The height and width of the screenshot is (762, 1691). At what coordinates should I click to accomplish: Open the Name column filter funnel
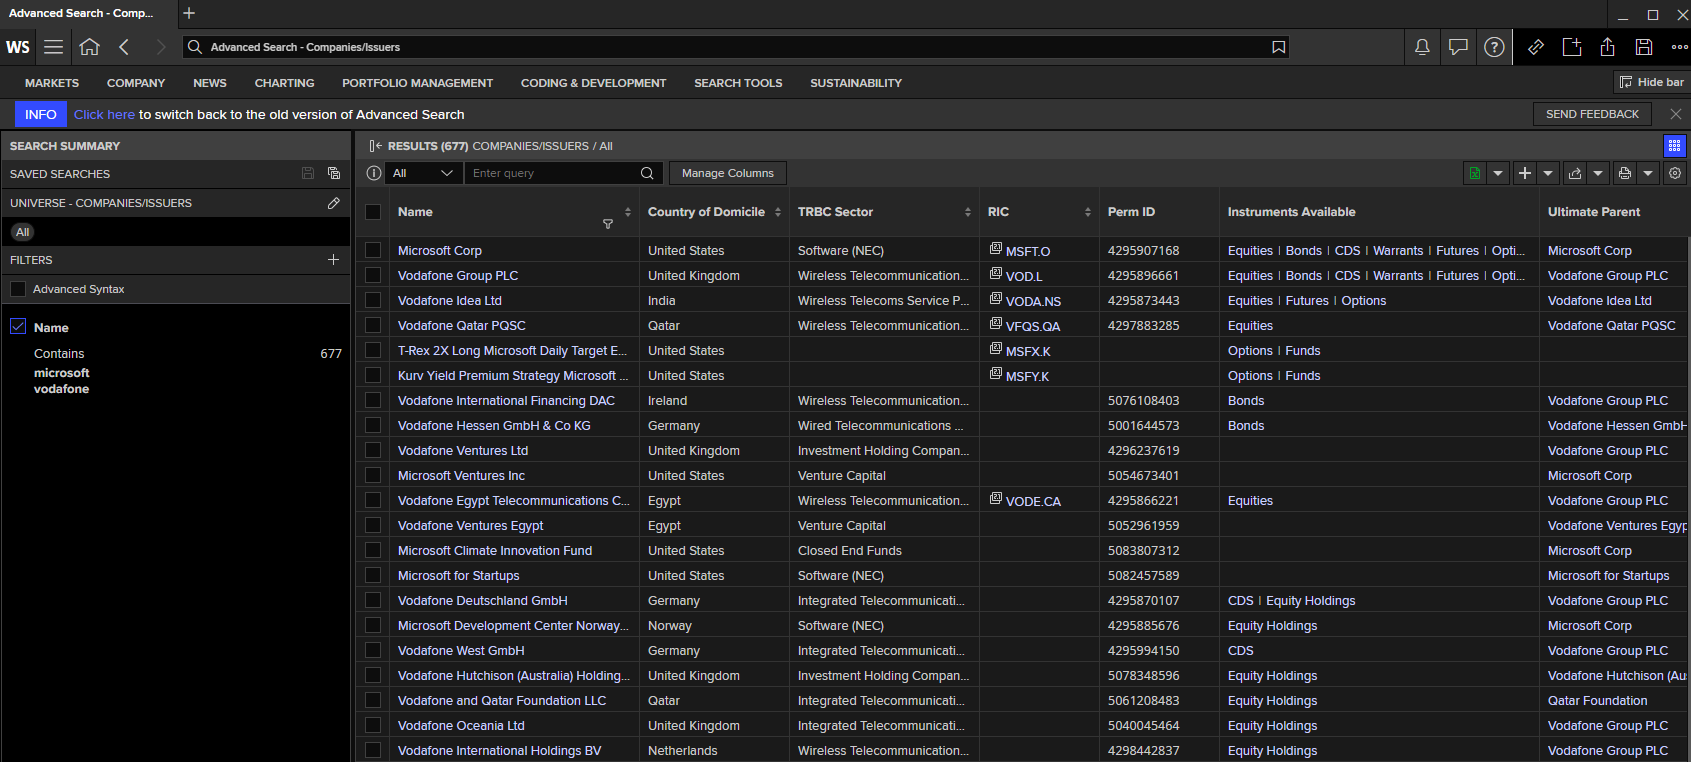[608, 224]
